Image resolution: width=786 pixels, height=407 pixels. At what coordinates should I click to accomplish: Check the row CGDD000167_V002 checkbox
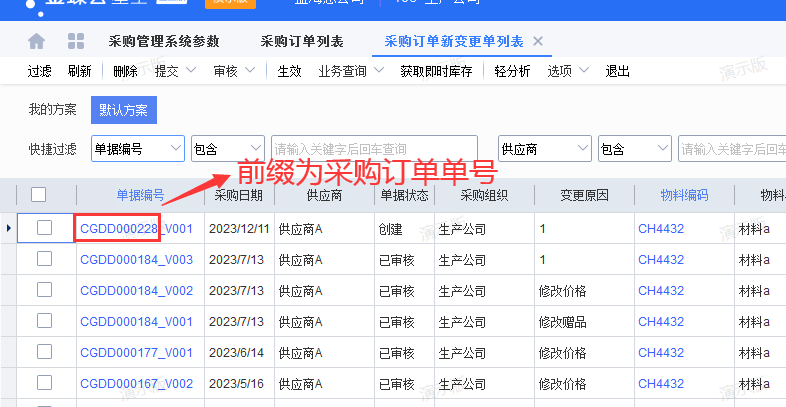point(45,383)
